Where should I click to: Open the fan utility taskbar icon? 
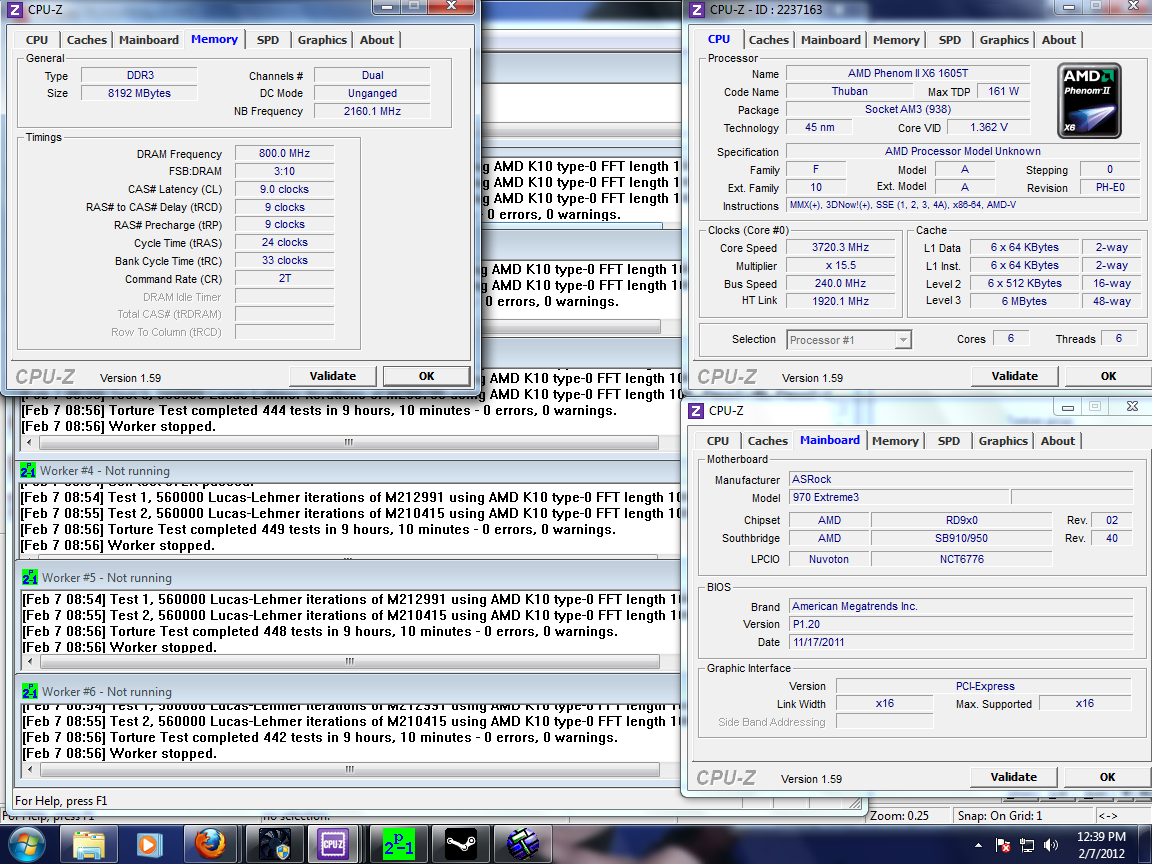(274, 845)
